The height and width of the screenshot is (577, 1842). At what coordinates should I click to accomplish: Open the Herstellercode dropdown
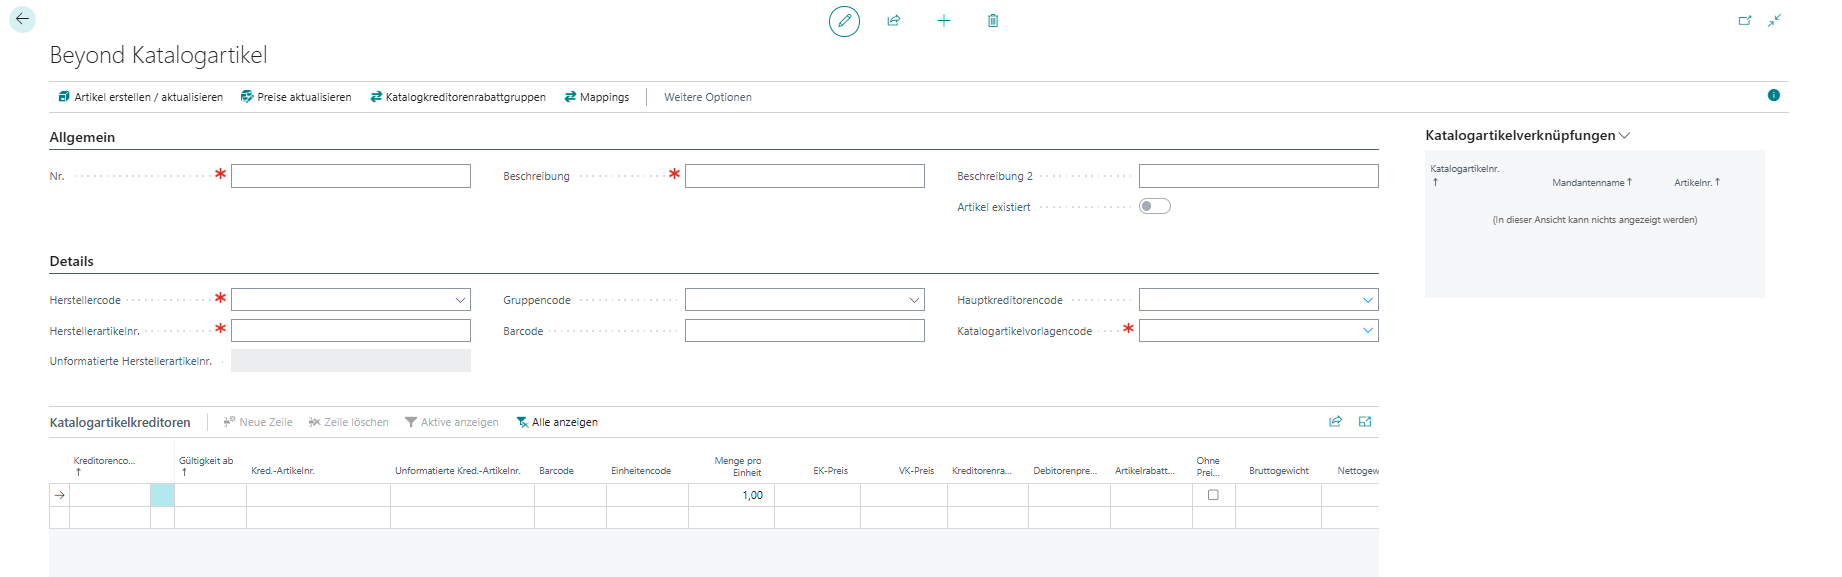[460, 300]
